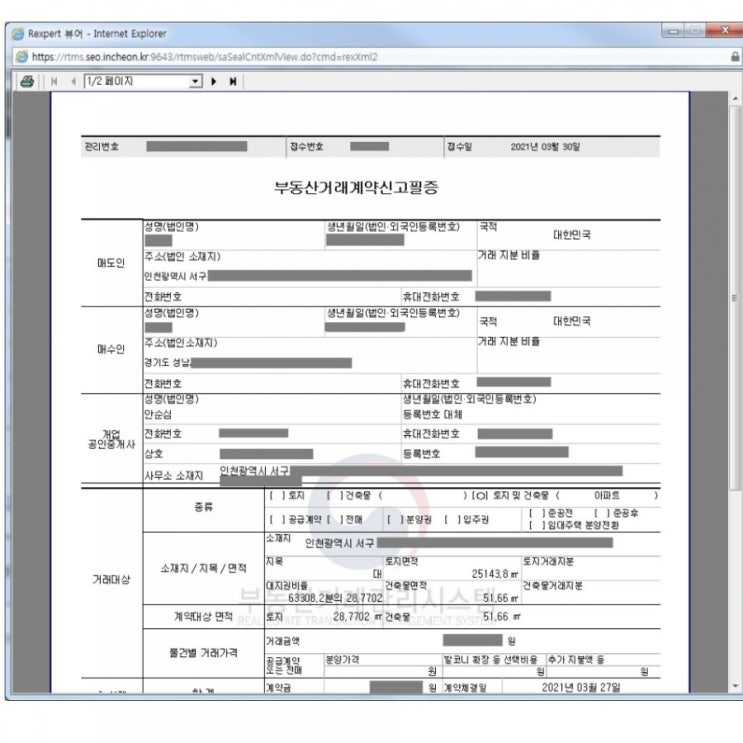Click the 매도인 address 인천광역시 서구
The image size is (743, 743).
(x=176, y=276)
